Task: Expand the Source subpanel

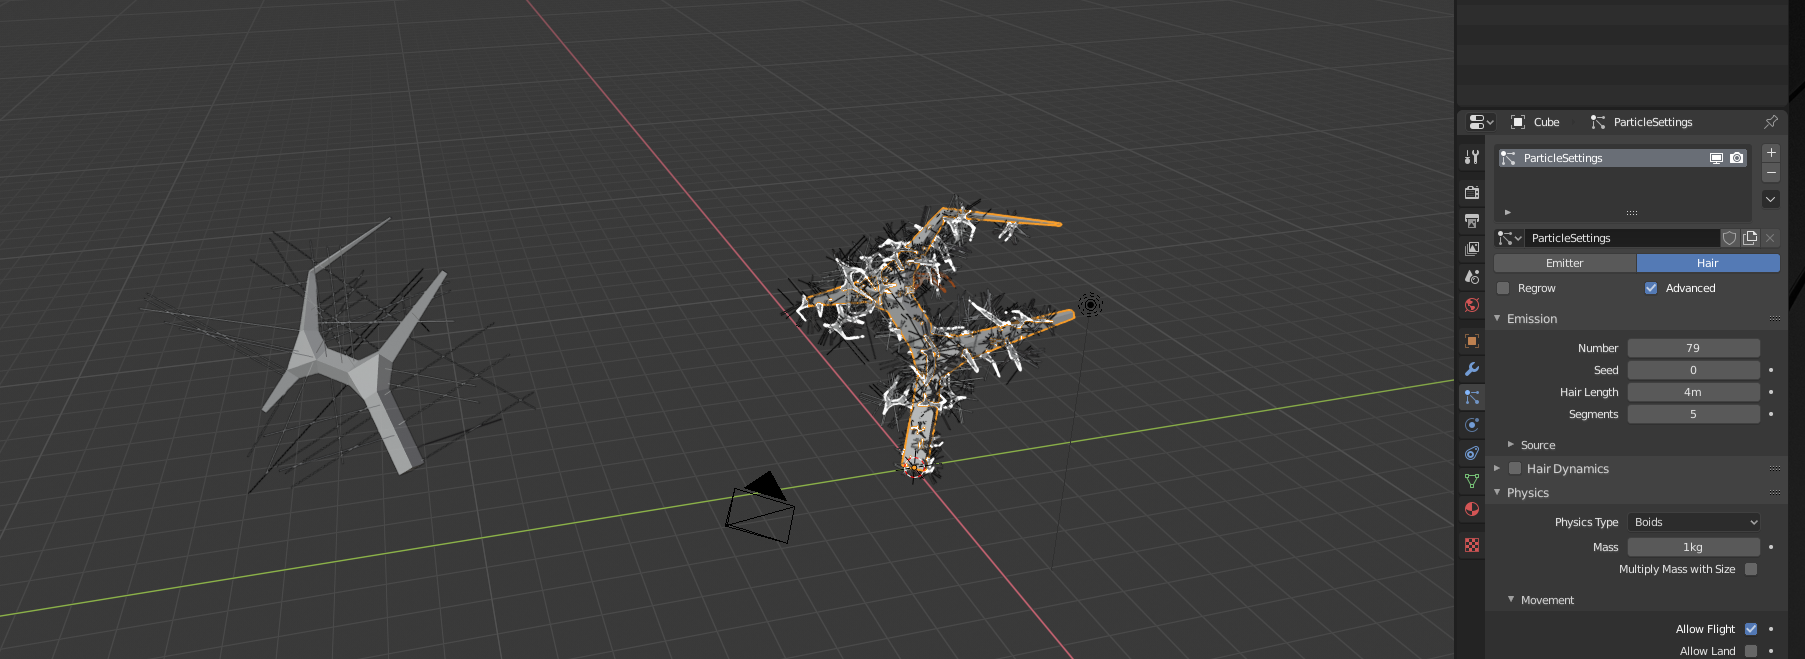Action: pos(1511,444)
